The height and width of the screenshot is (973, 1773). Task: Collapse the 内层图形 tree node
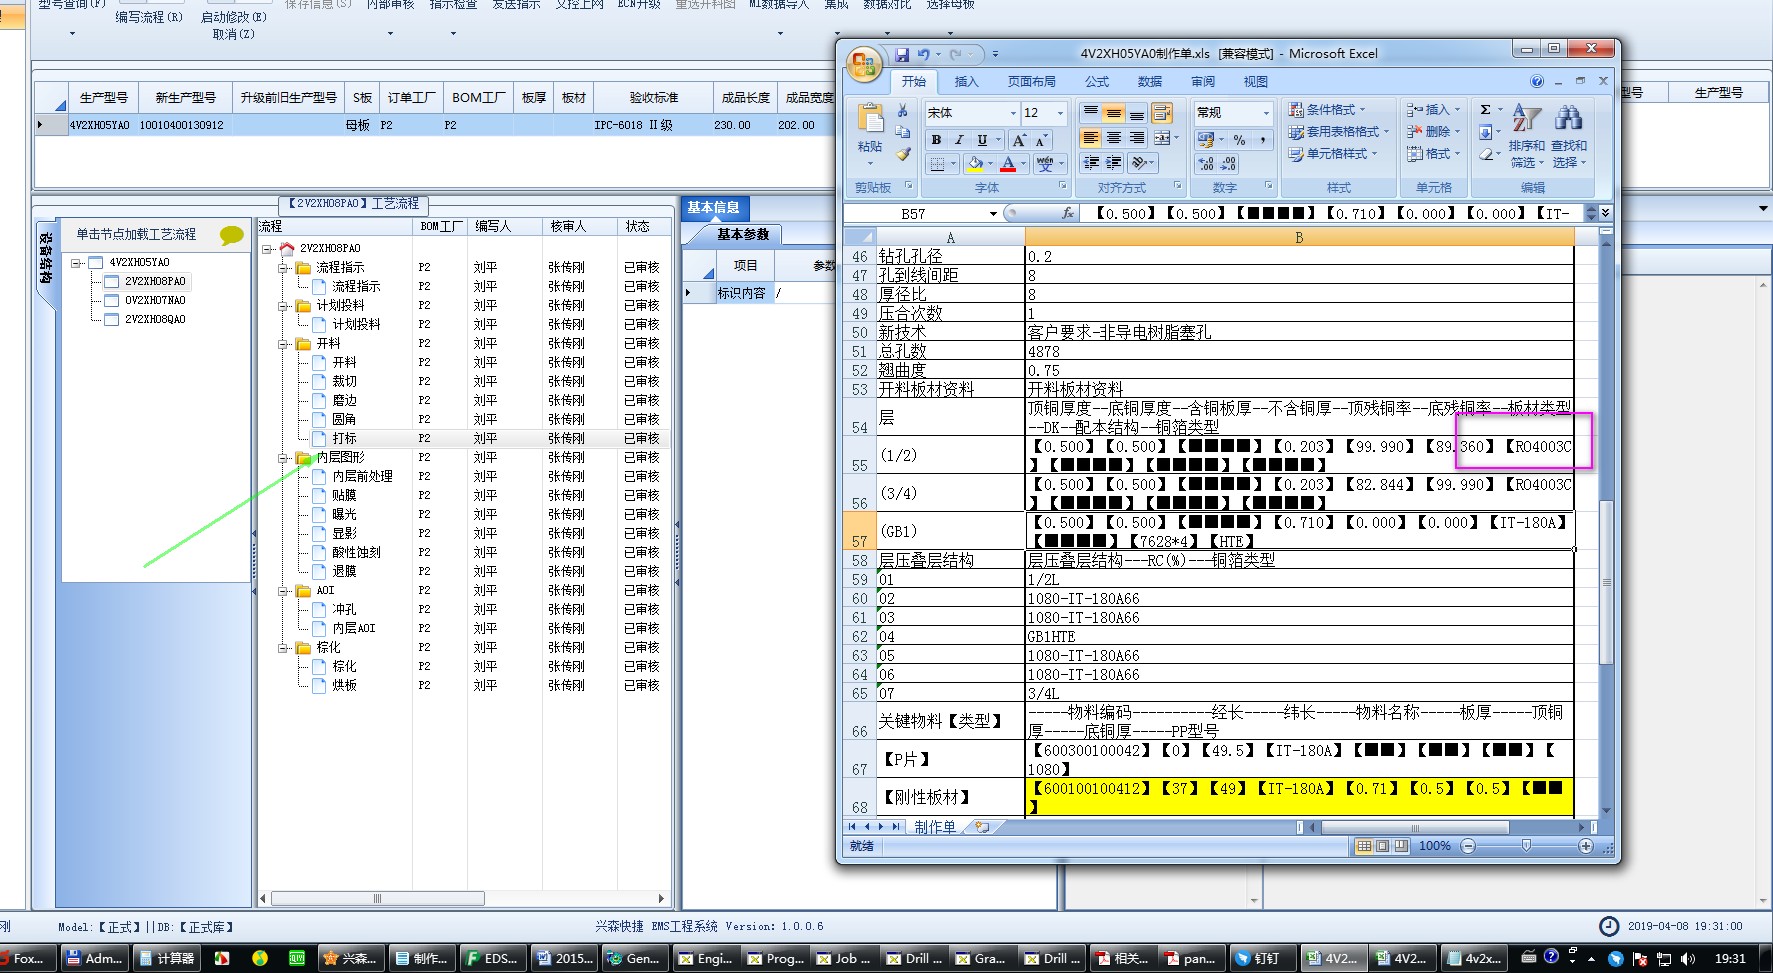(x=284, y=458)
